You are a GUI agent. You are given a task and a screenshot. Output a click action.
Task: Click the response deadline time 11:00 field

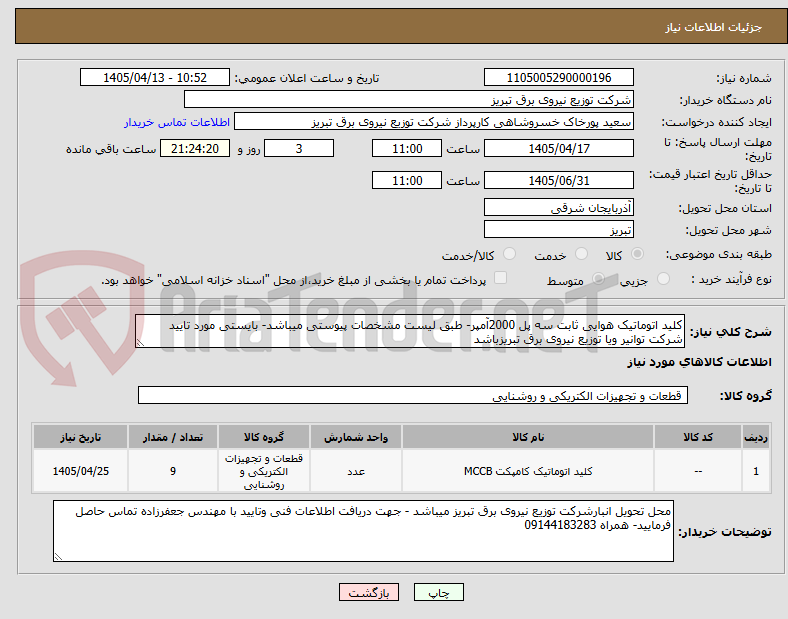(407, 148)
